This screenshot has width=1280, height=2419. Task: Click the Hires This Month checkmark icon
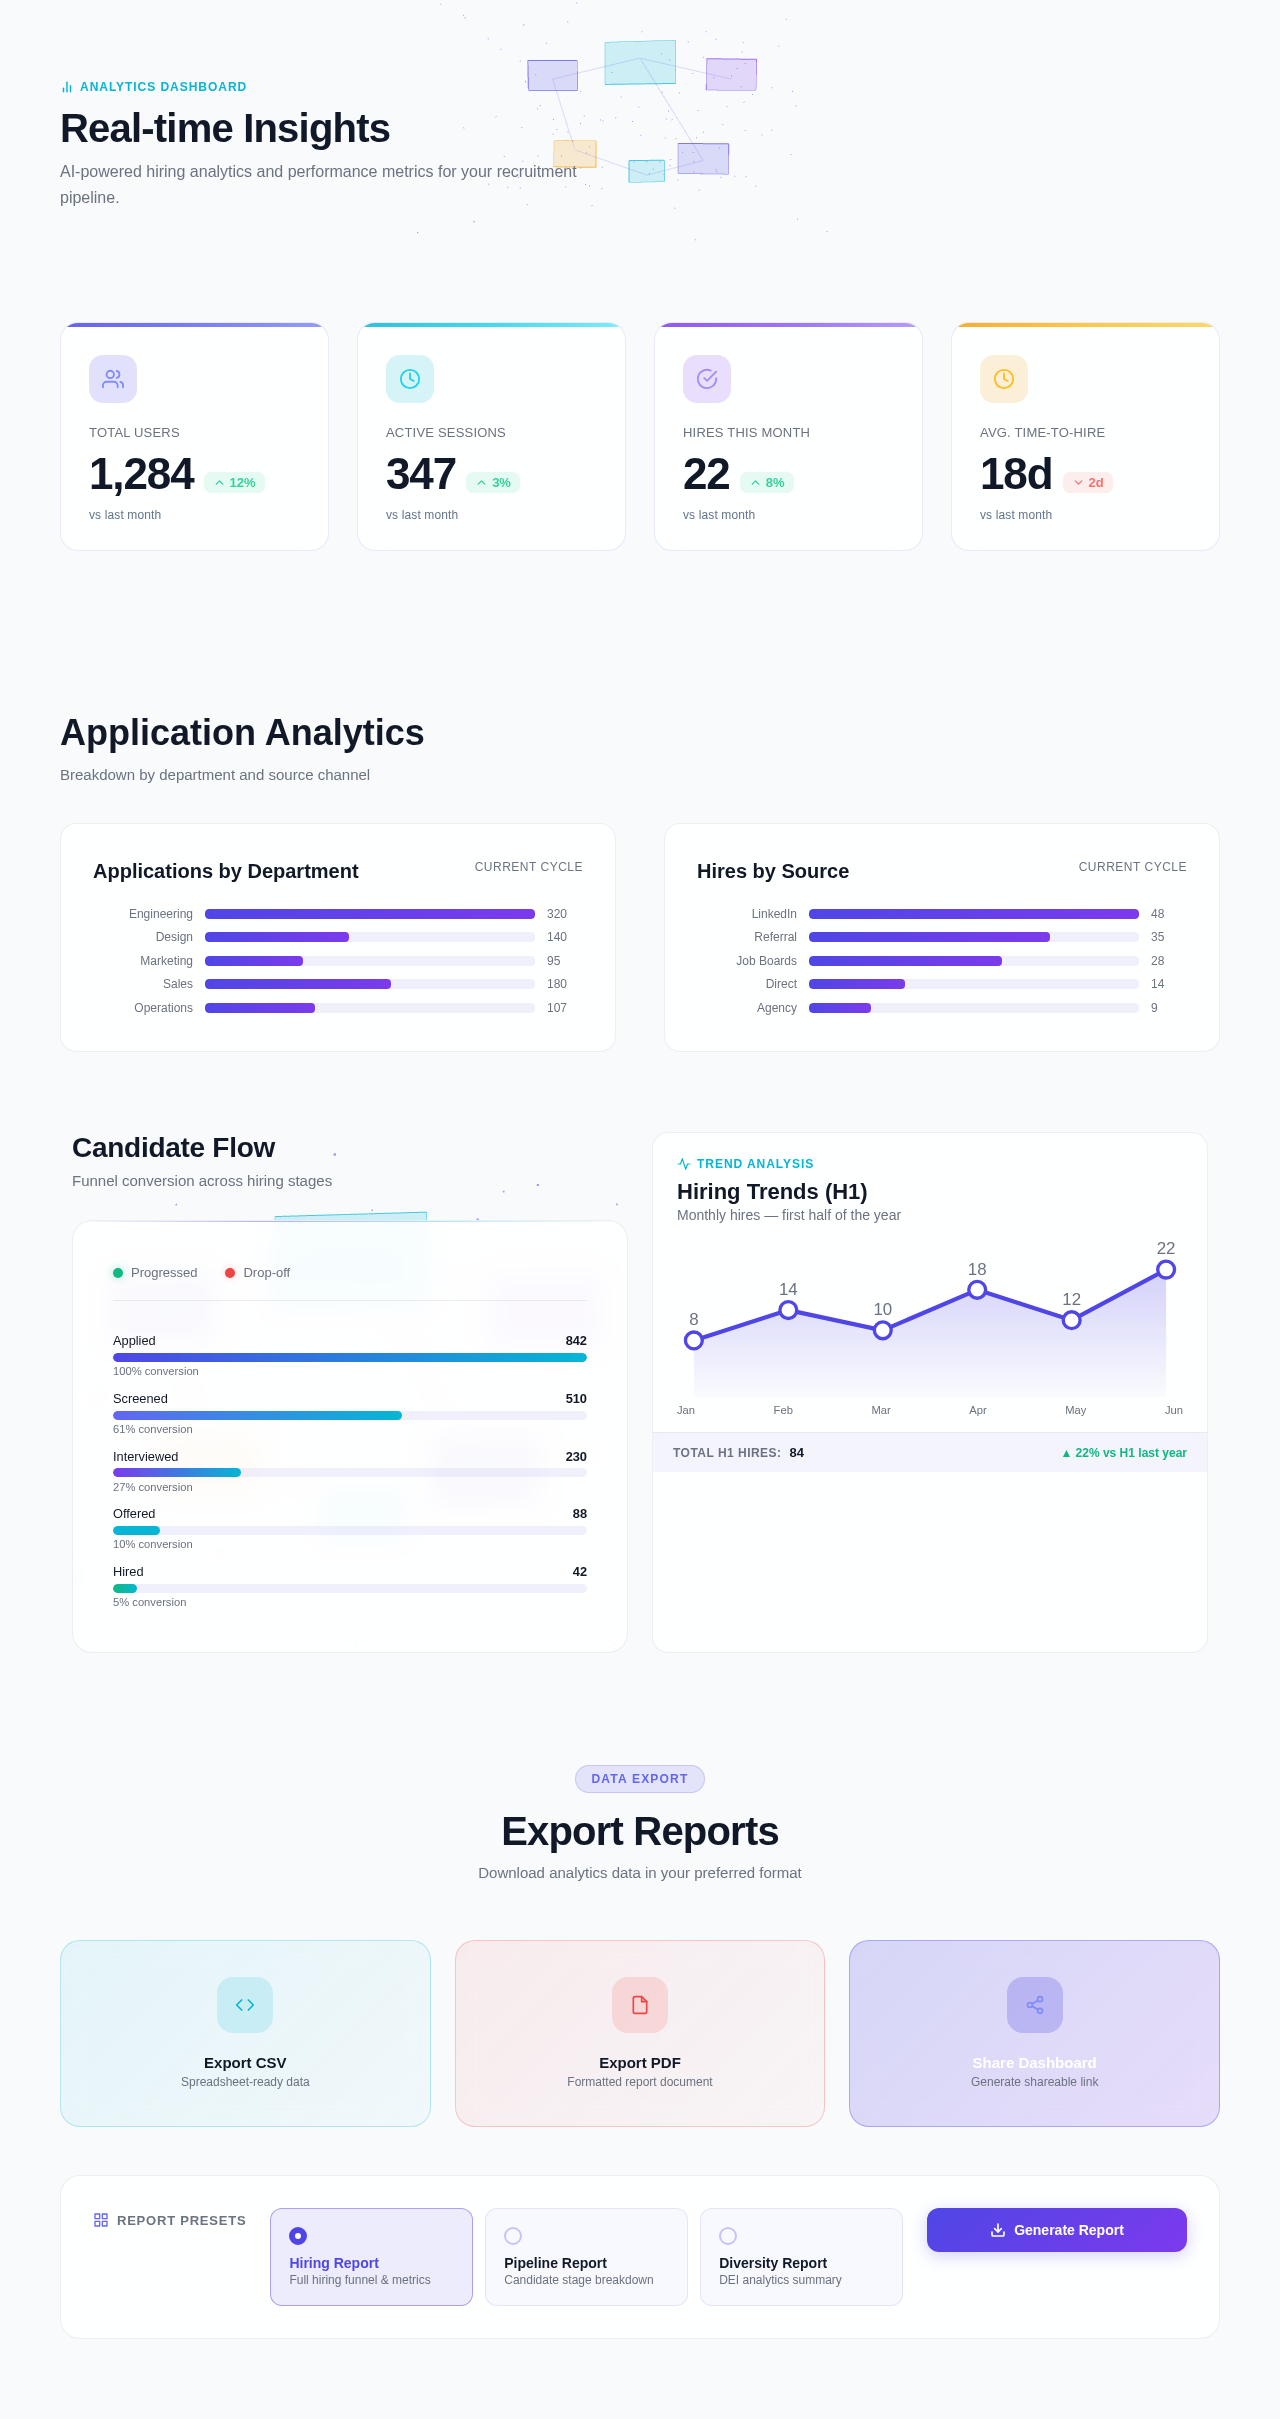(x=707, y=379)
